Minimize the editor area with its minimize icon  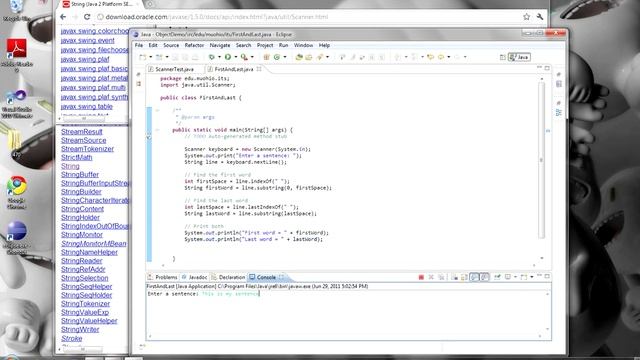(x=539, y=68)
